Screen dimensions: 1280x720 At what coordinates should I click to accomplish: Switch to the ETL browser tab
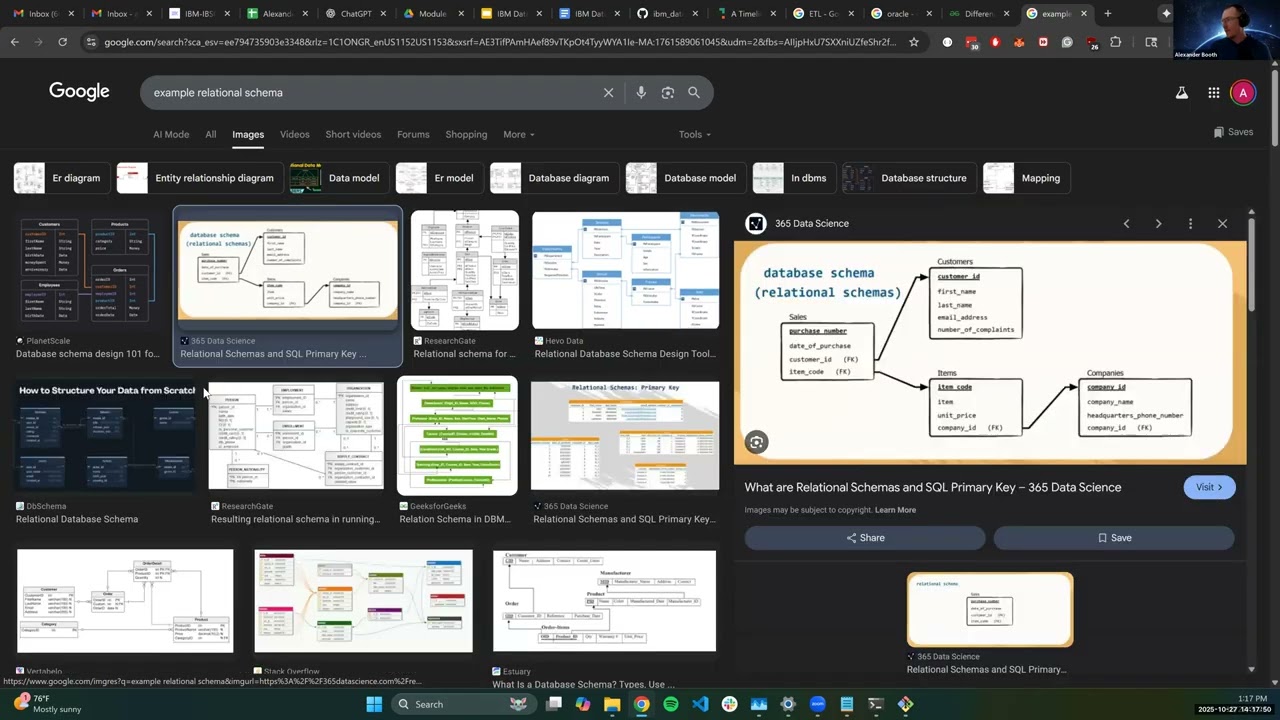[x=823, y=14]
